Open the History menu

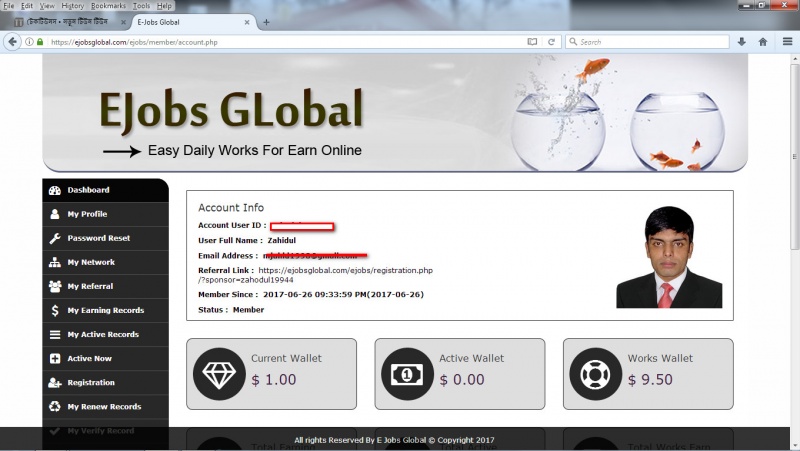click(x=72, y=6)
